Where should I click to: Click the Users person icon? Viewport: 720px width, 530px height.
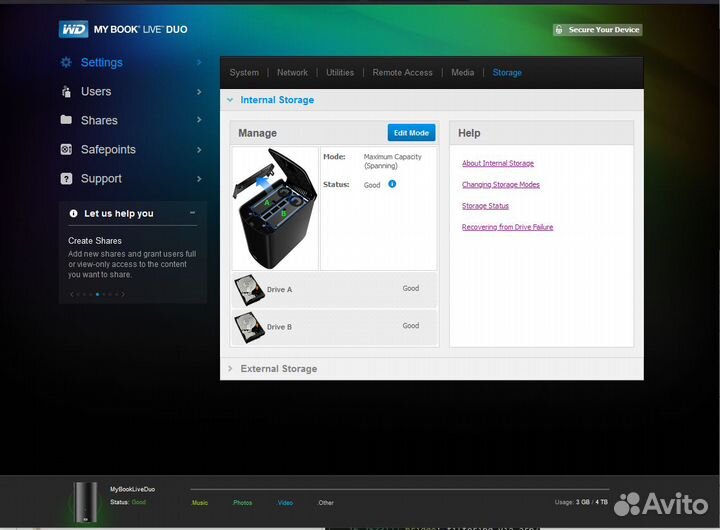tap(66, 91)
